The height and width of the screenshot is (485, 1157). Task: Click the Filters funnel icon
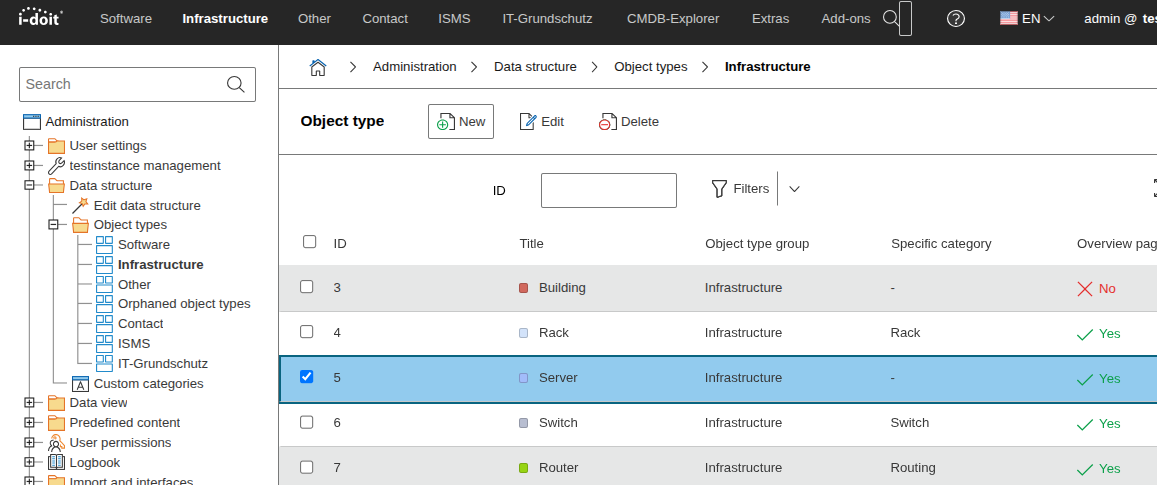(x=719, y=188)
